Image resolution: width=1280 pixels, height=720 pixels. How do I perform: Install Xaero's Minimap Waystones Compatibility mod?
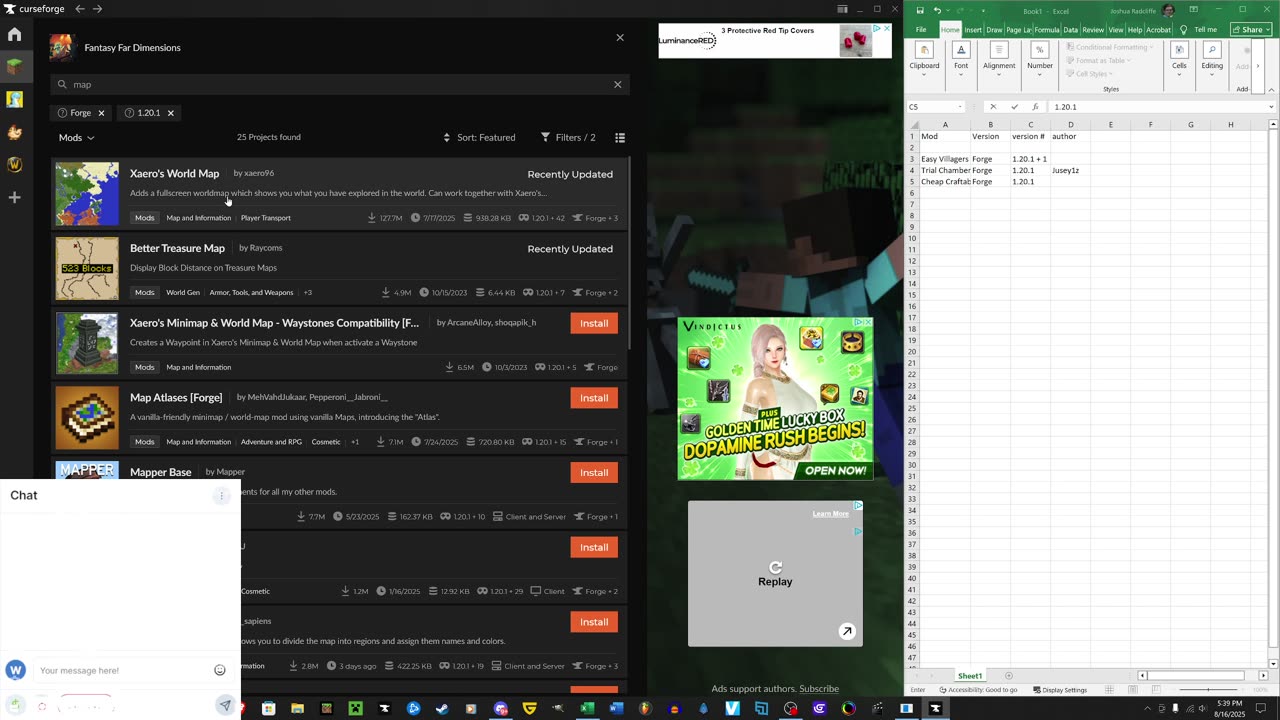pos(594,323)
